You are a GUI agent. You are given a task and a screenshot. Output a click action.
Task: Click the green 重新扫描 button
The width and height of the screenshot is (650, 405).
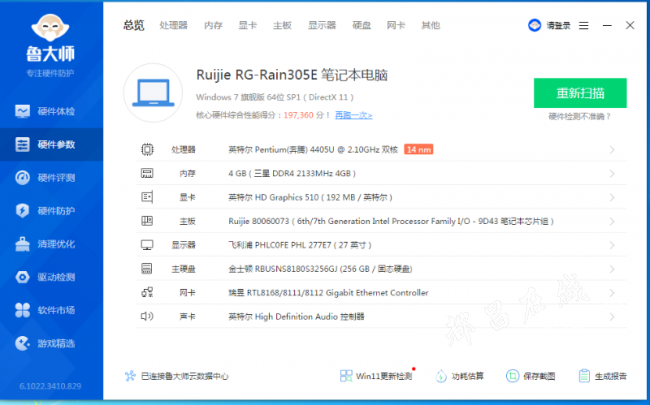click(x=580, y=93)
